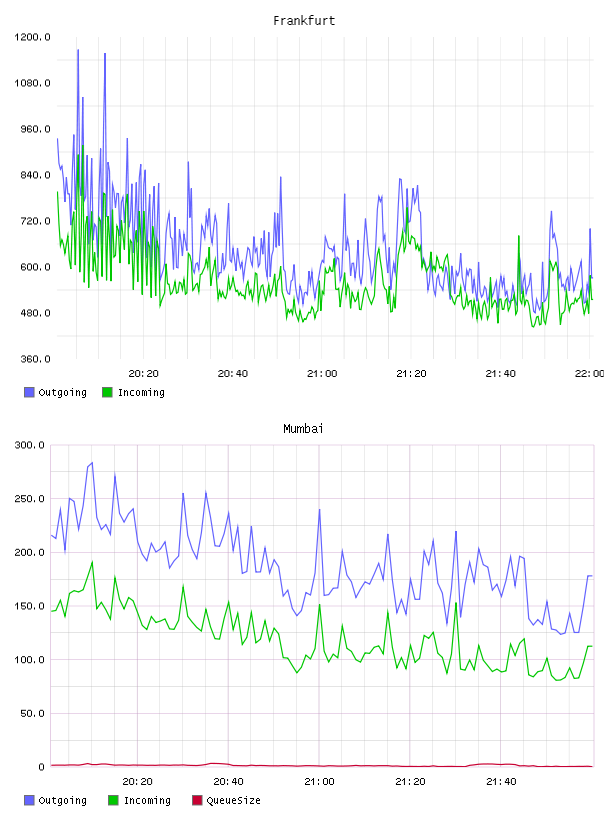This screenshot has height=816, width=608.
Task: Click the Frankfurt Outgoing blue legend swatch
Action: [x=29, y=392]
